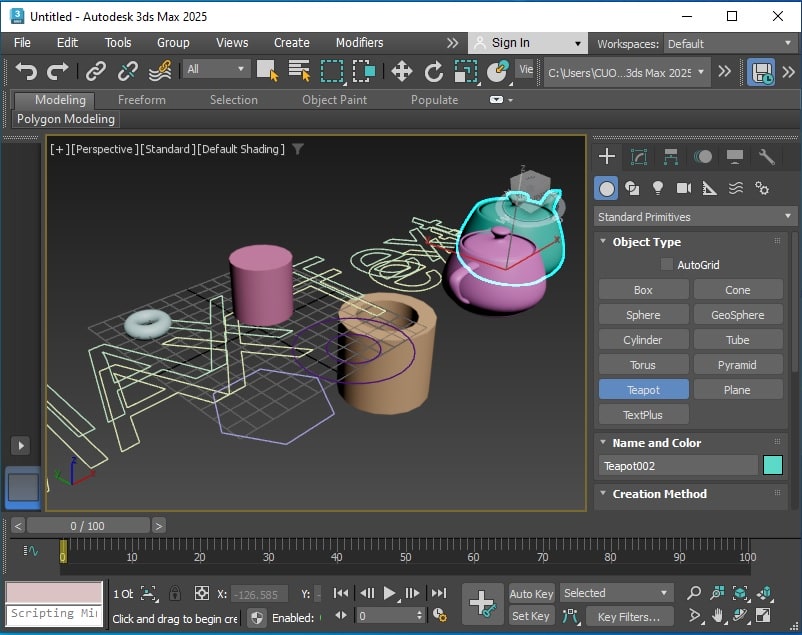This screenshot has height=635, width=802.
Task: Click the Pyramid primitive button
Action: point(738,365)
